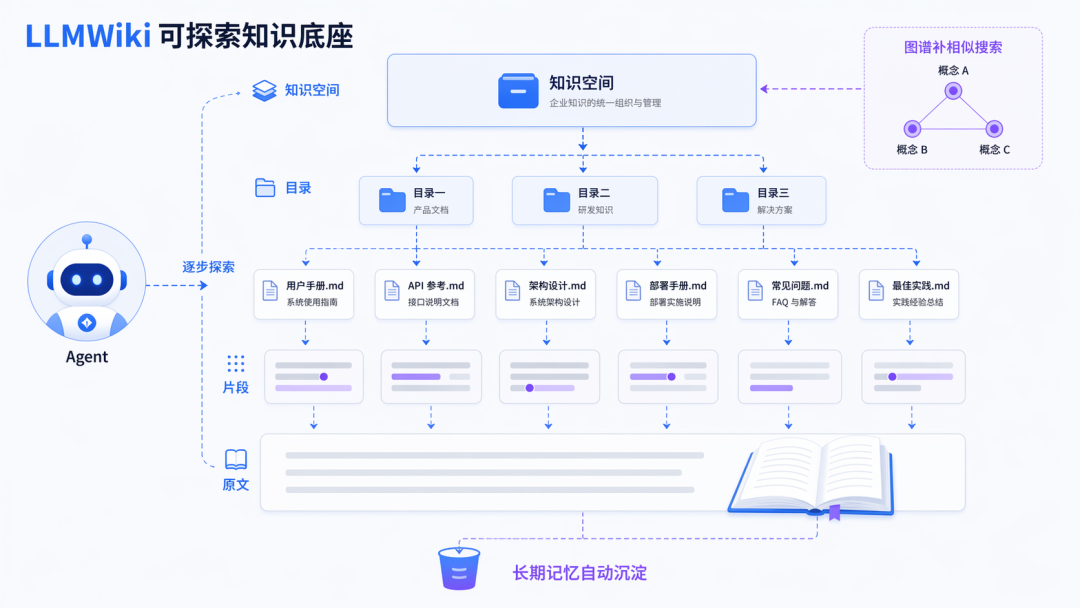The image size is (1080, 608).
Task: Open the blue folder icon of 目录一
Action: 393,200
